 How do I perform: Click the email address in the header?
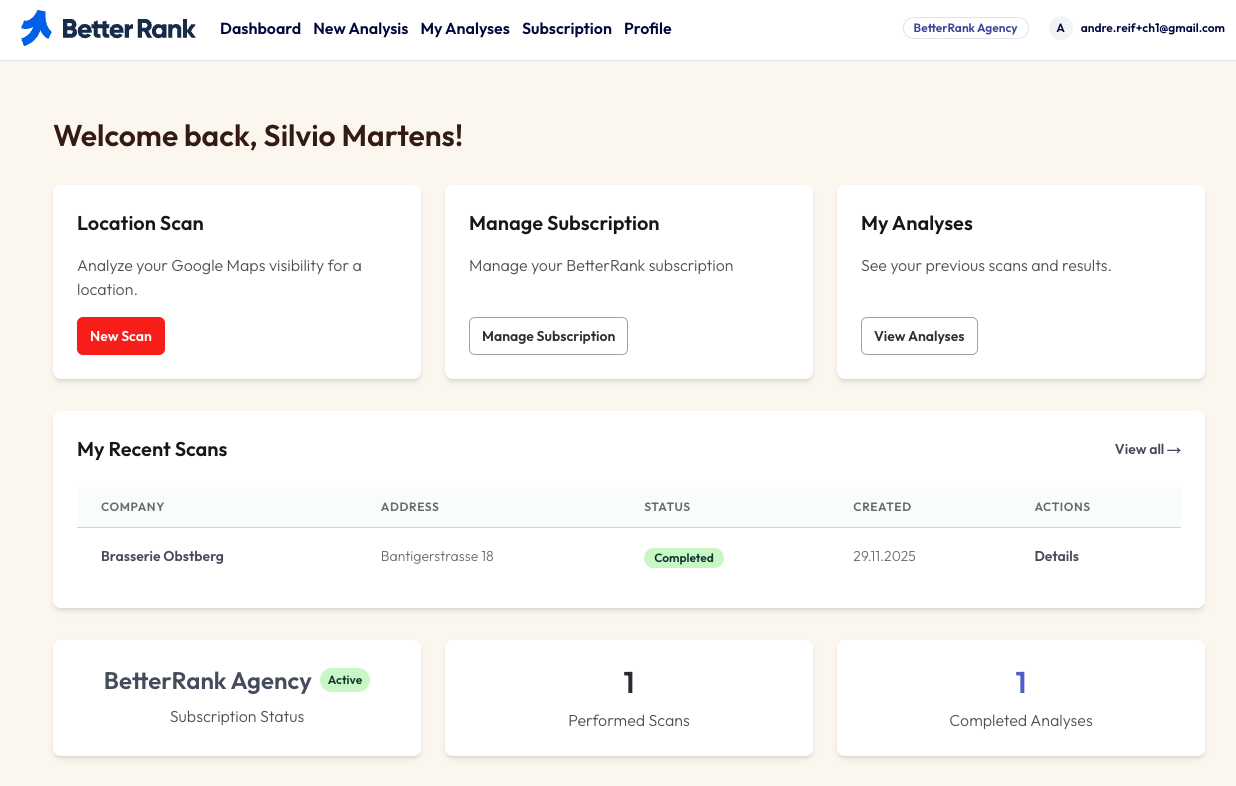coord(1152,28)
